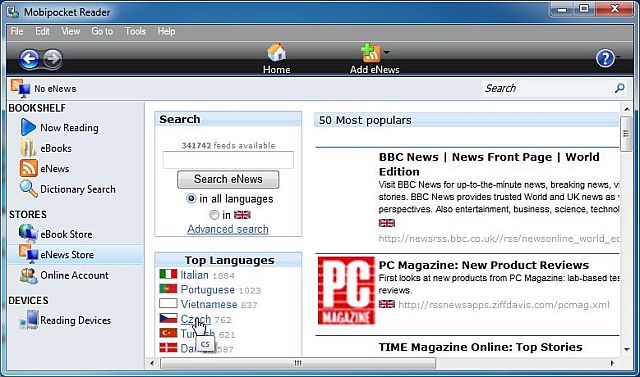This screenshot has height=377, width=640.
Task: Click the Czech language link
Action: (196, 319)
